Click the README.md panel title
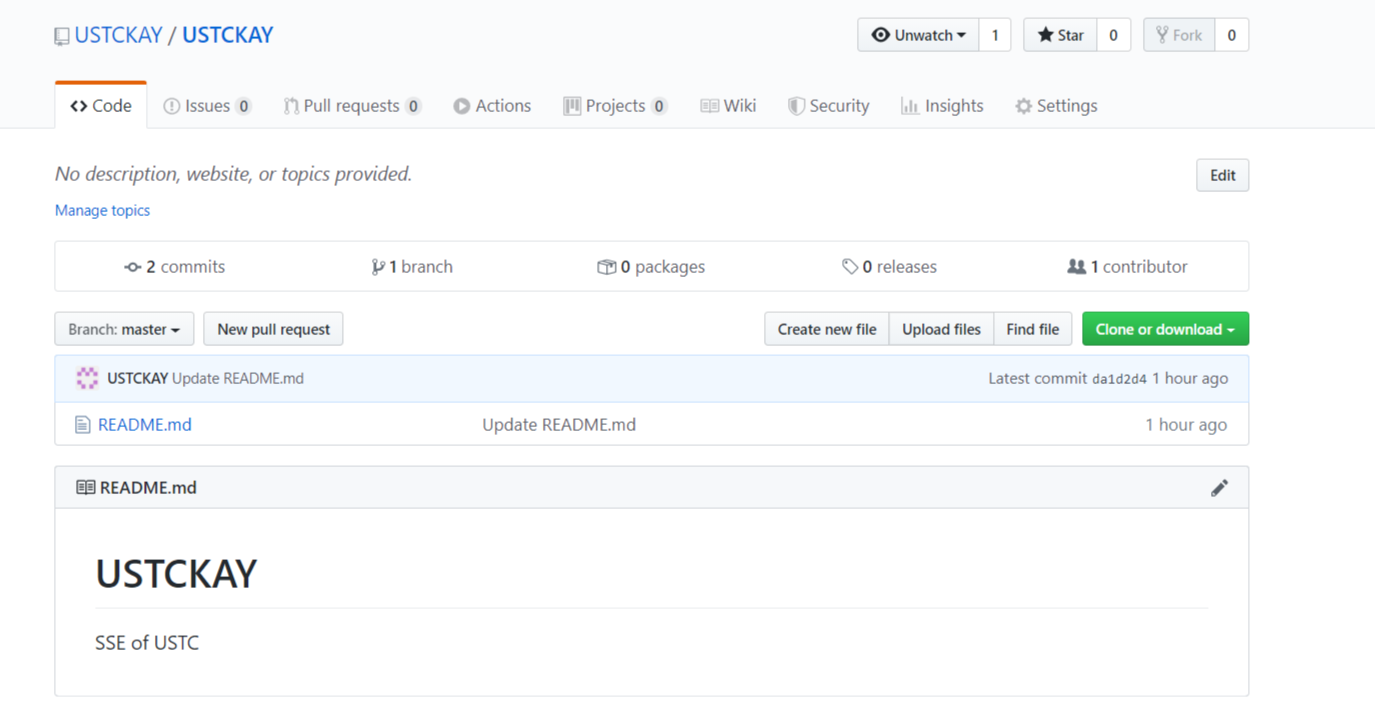The height and width of the screenshot is (722, 1375). tap(148, 488)
